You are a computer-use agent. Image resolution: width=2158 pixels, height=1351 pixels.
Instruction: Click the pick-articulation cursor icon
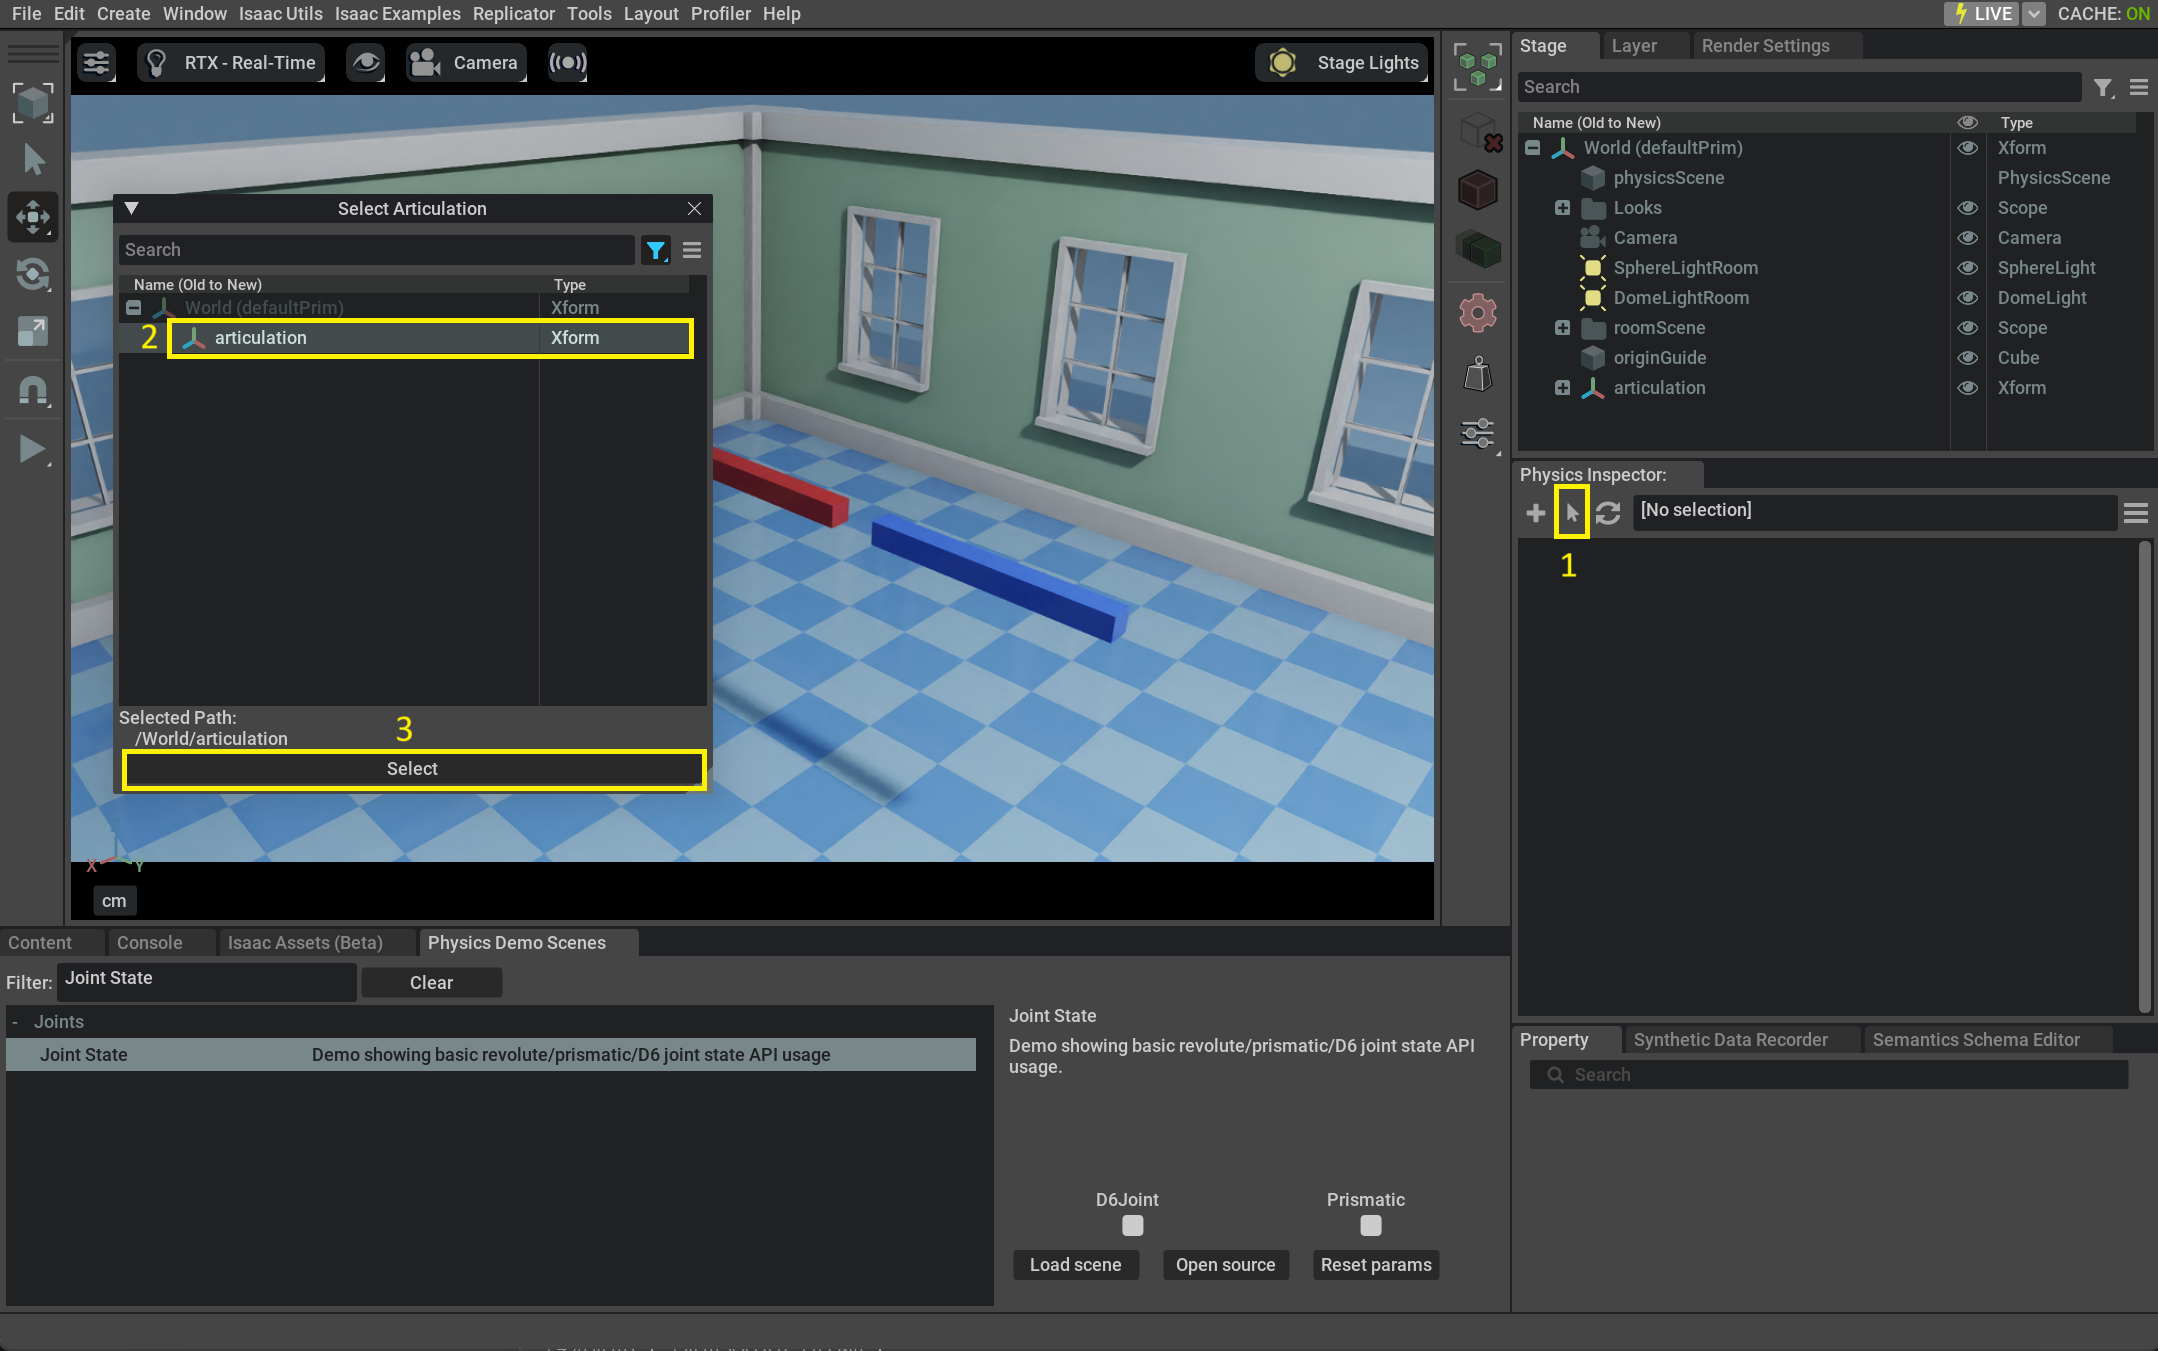point(1571,513)
